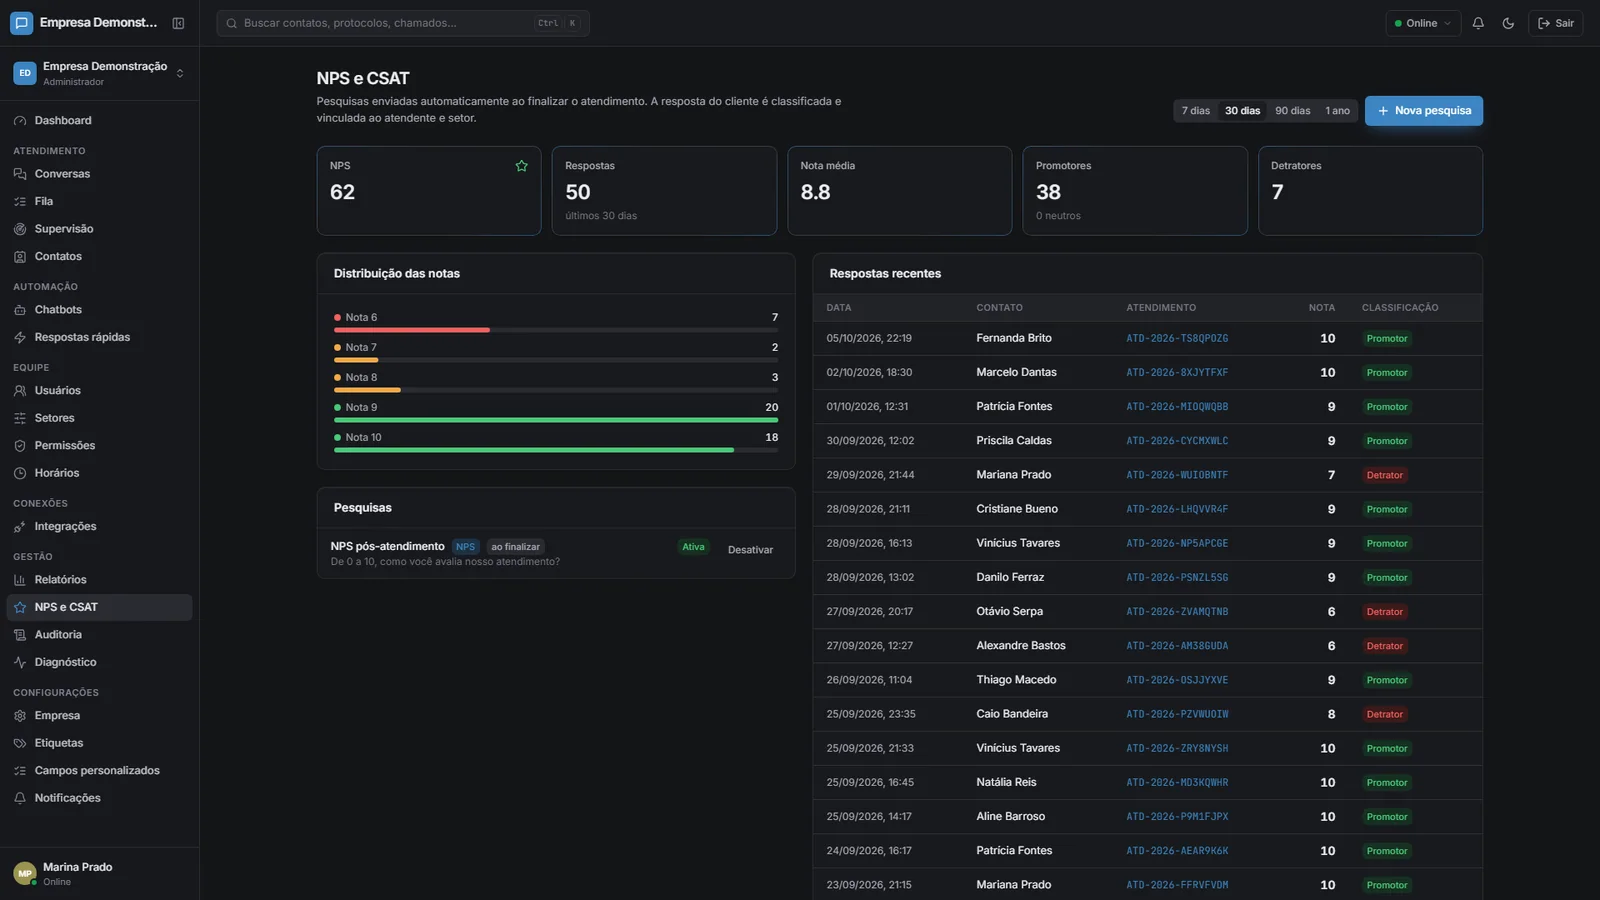1600x900 pixels.
Task: Select the 30 dias period
Action: pyautogui.click(x=1242, y=111)
